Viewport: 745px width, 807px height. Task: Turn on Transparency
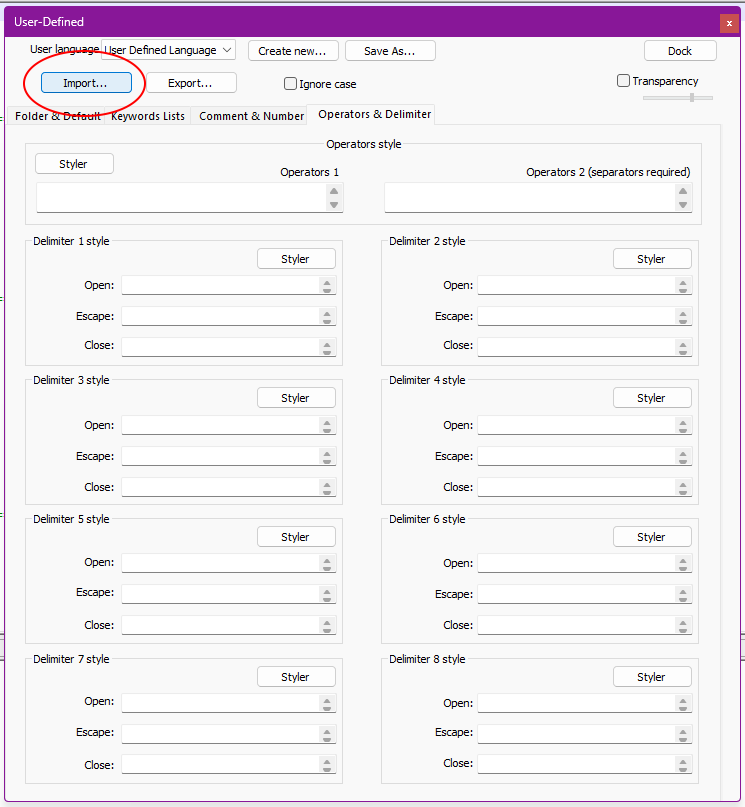[623, 80]
